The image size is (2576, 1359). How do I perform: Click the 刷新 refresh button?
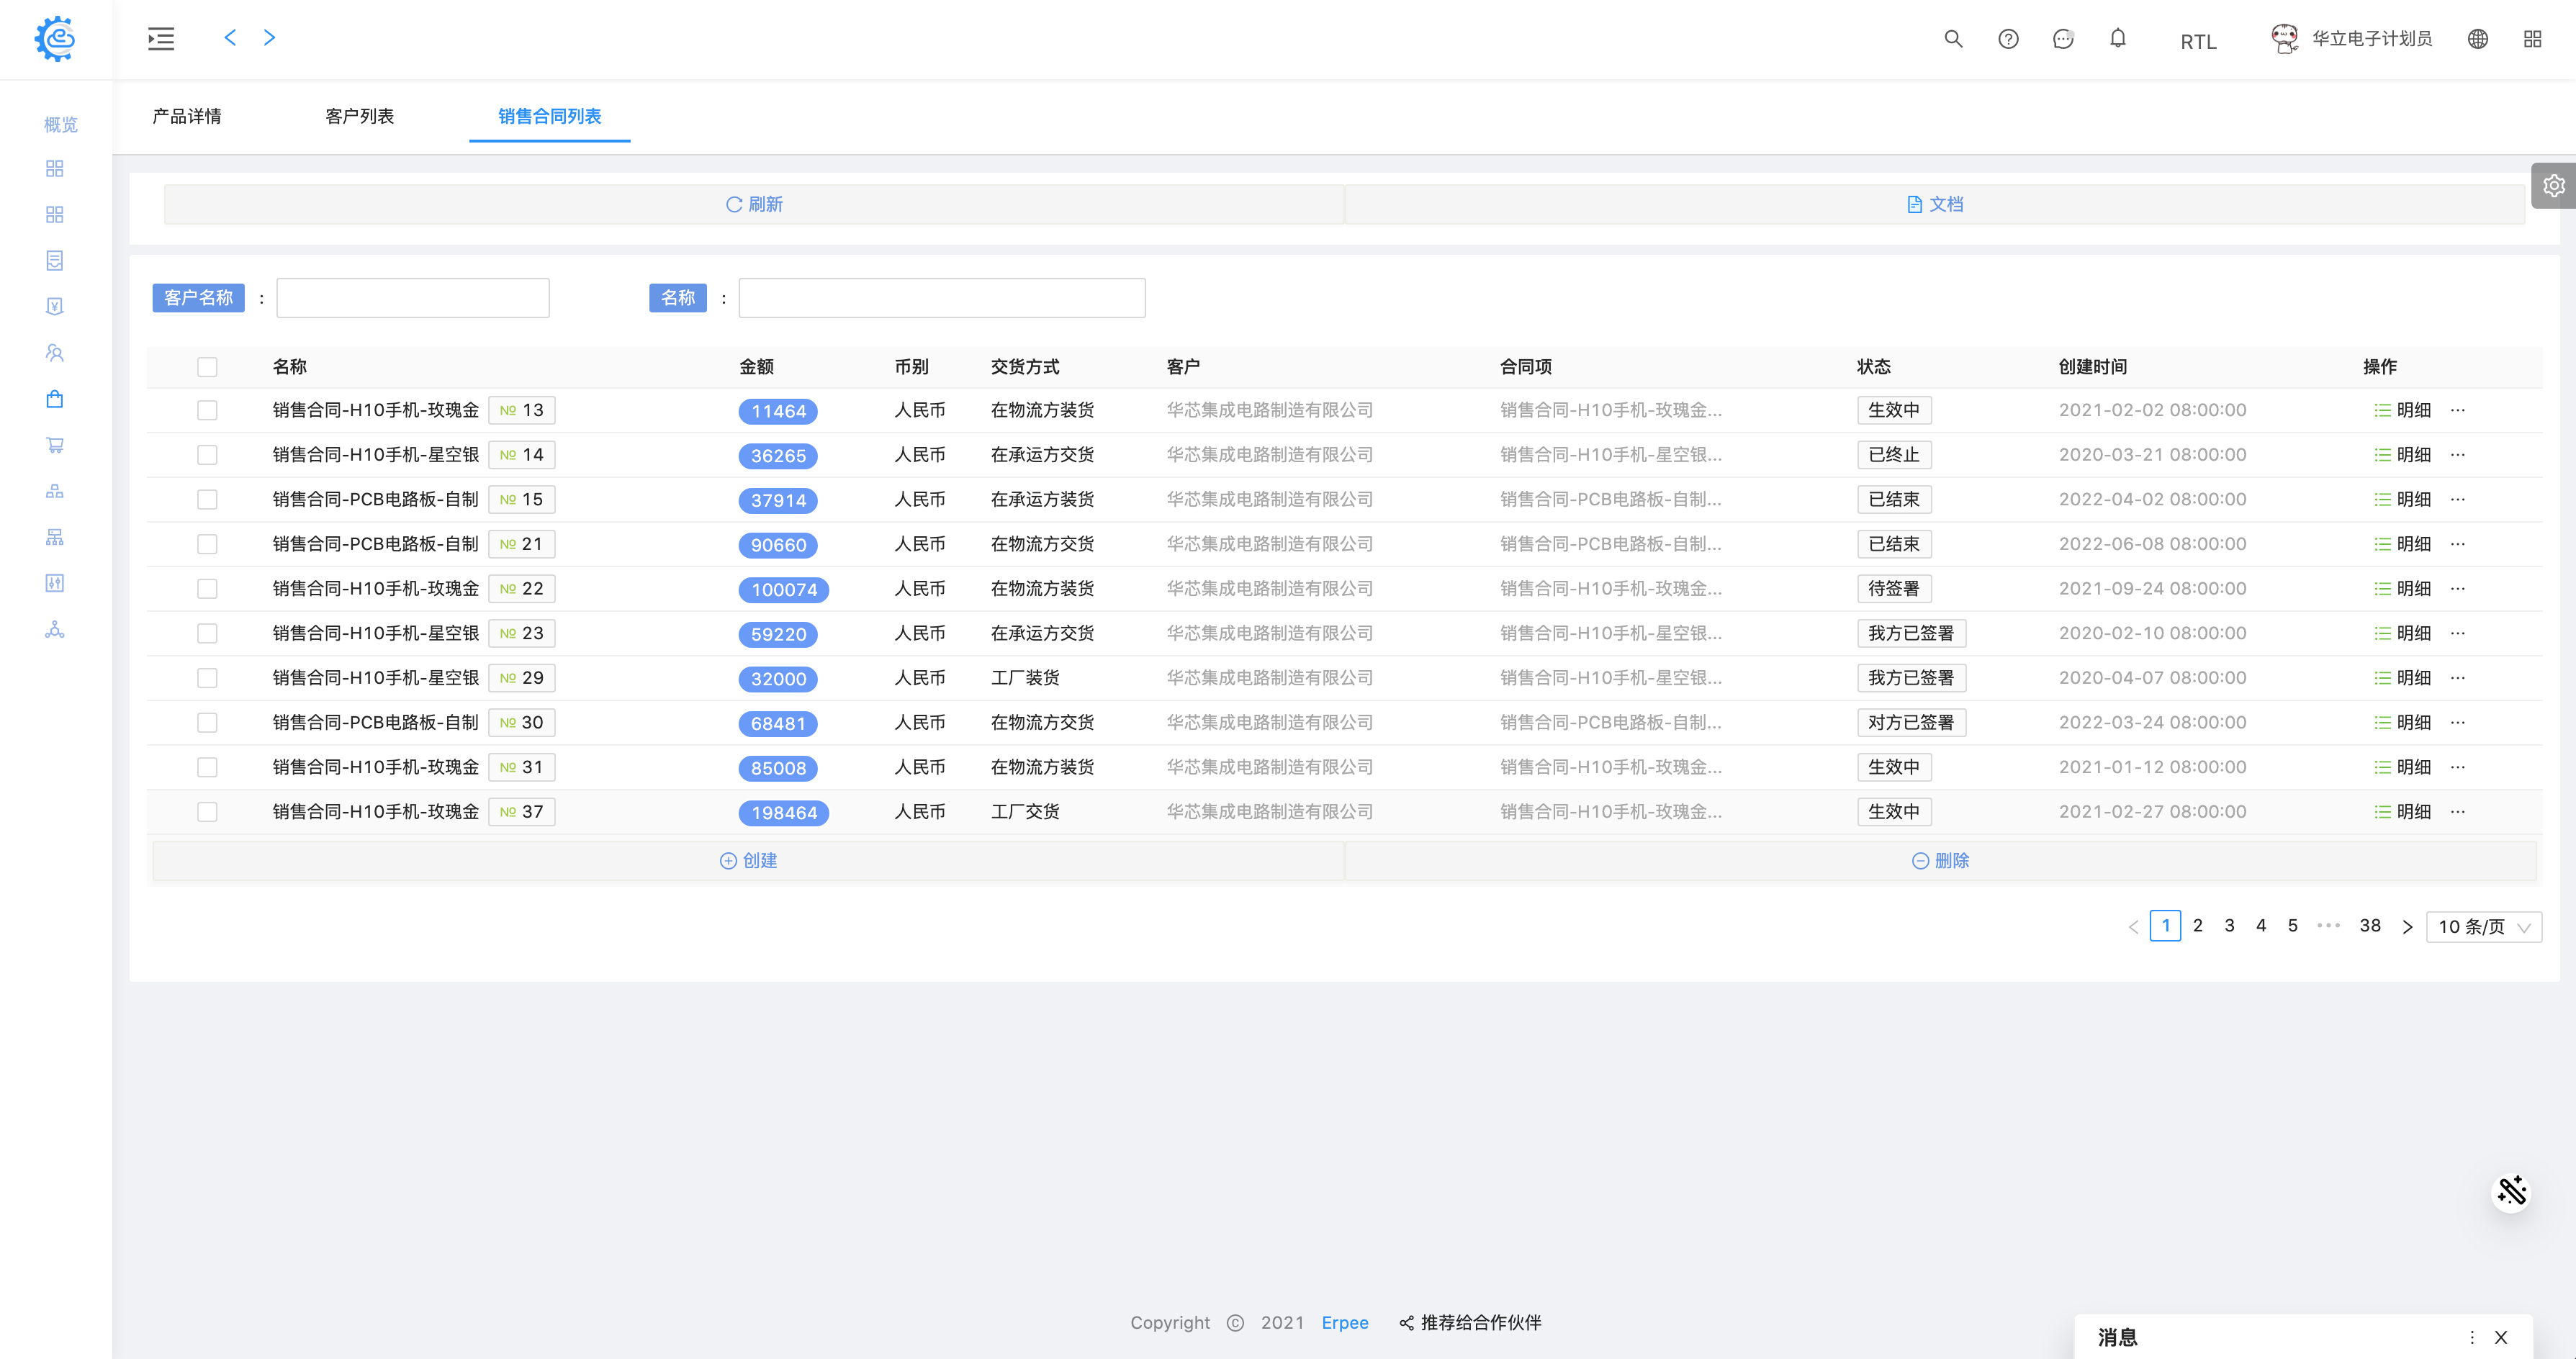[754, 204]
